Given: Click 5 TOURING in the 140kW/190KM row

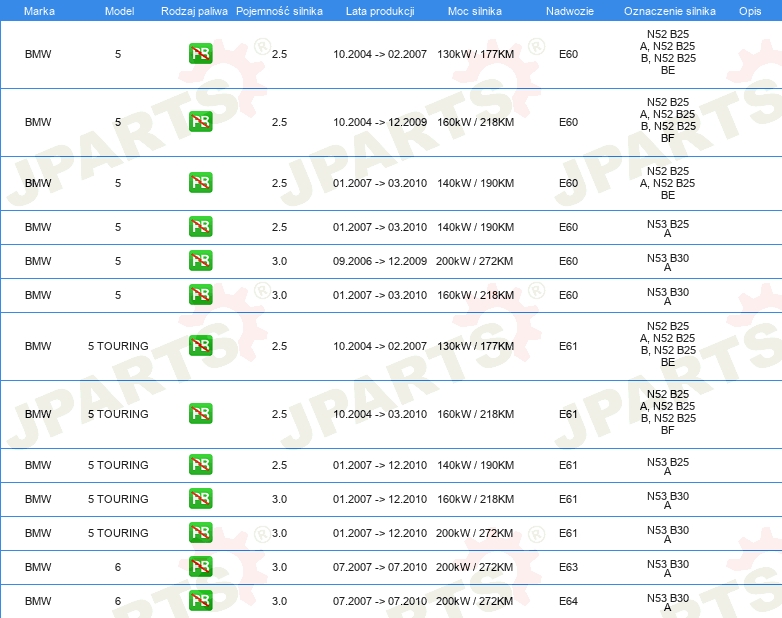Looking at the screenshot, I should (x=118, y=465).
